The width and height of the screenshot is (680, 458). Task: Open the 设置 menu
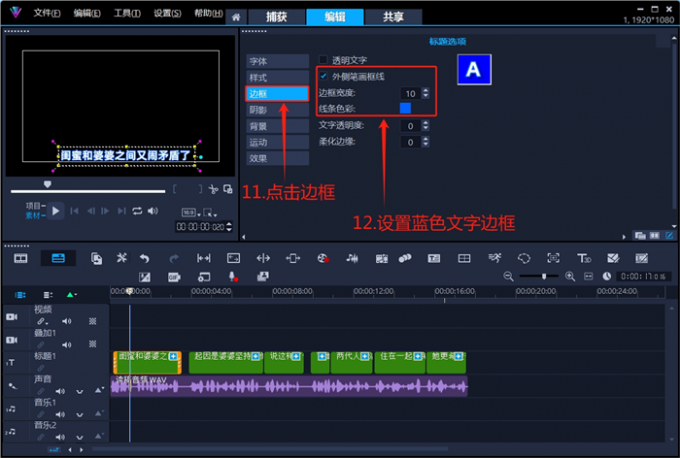tap(167, 13)
